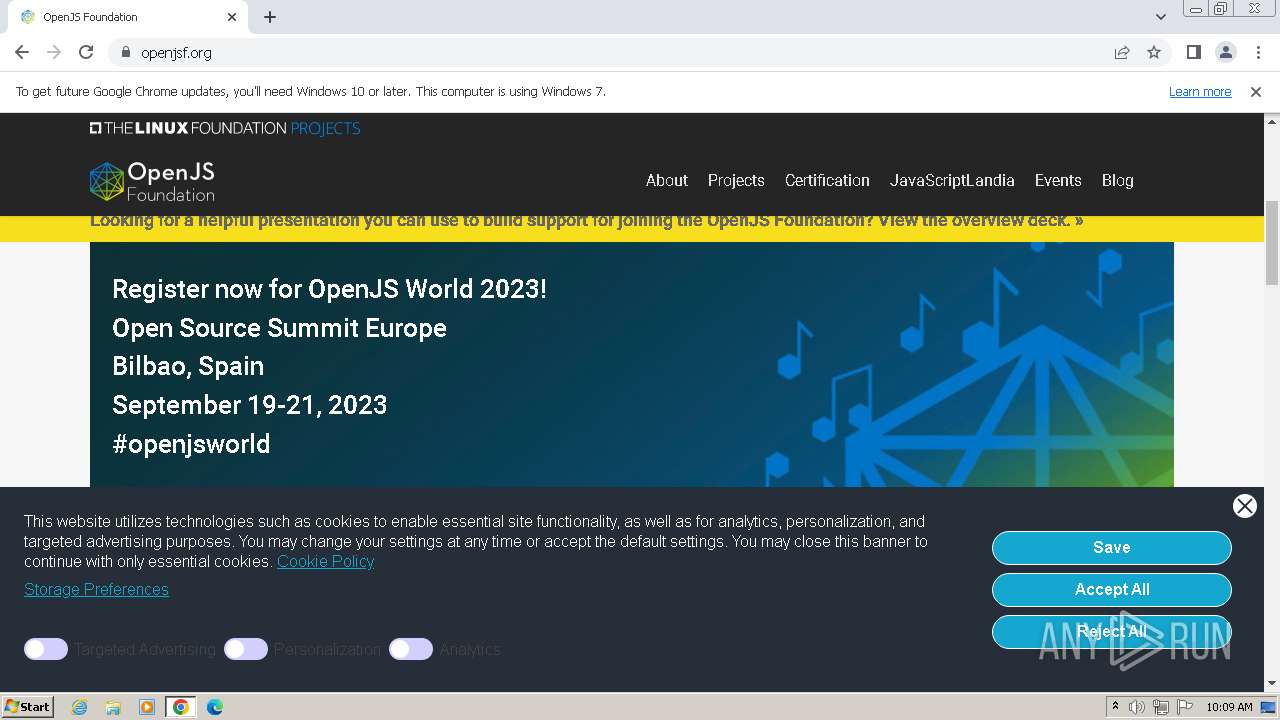Toggle the Analytics switch

click(x=411, y=649)
